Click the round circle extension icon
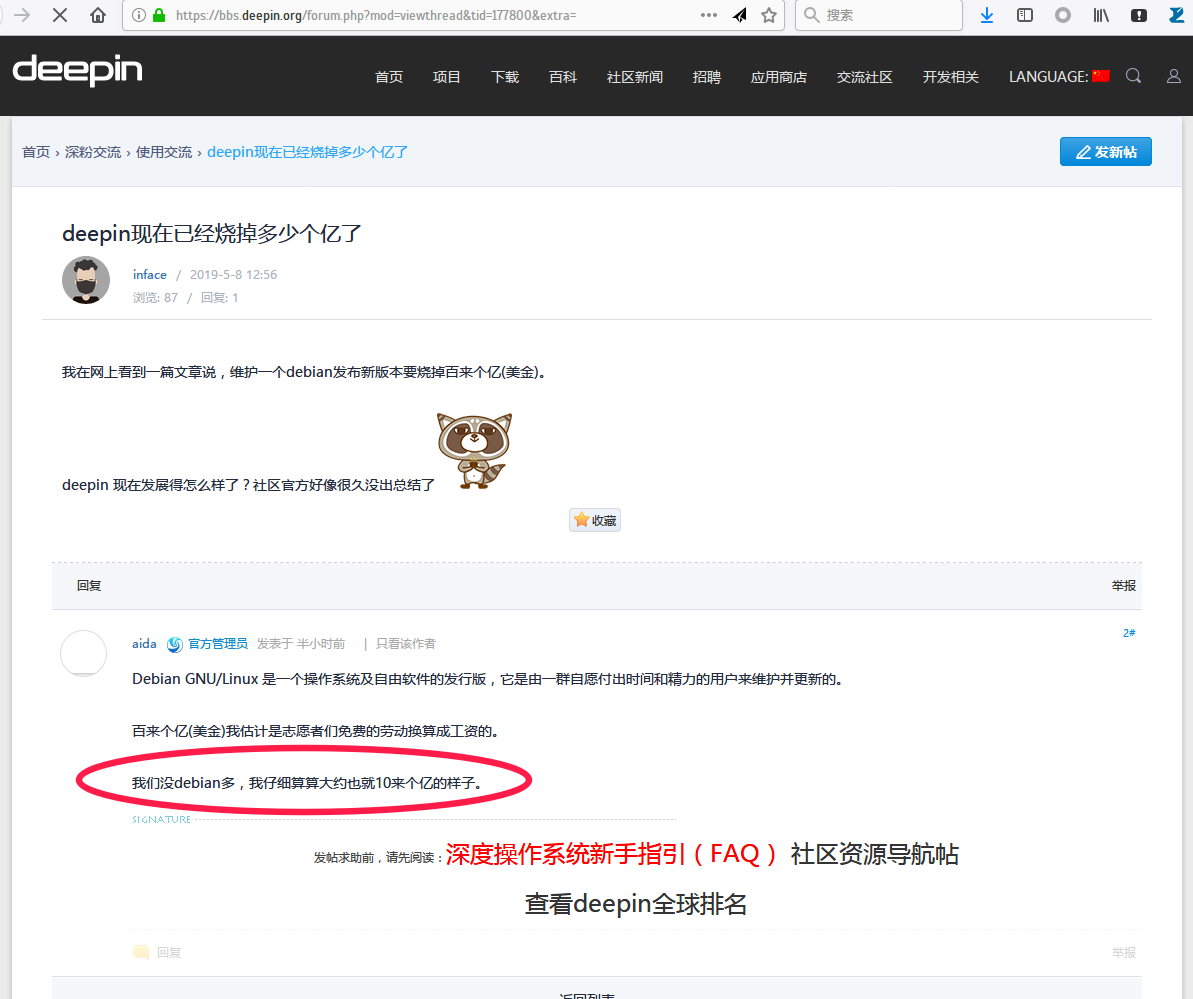 click(1063, 15)
